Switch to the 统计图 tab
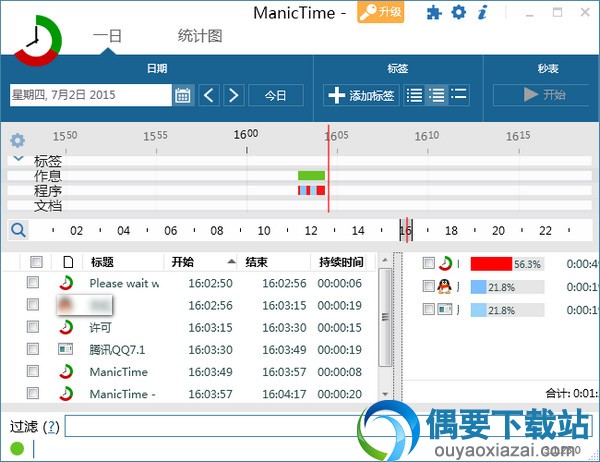The width and height of the screenshot is (600, 462). (199, 36)
